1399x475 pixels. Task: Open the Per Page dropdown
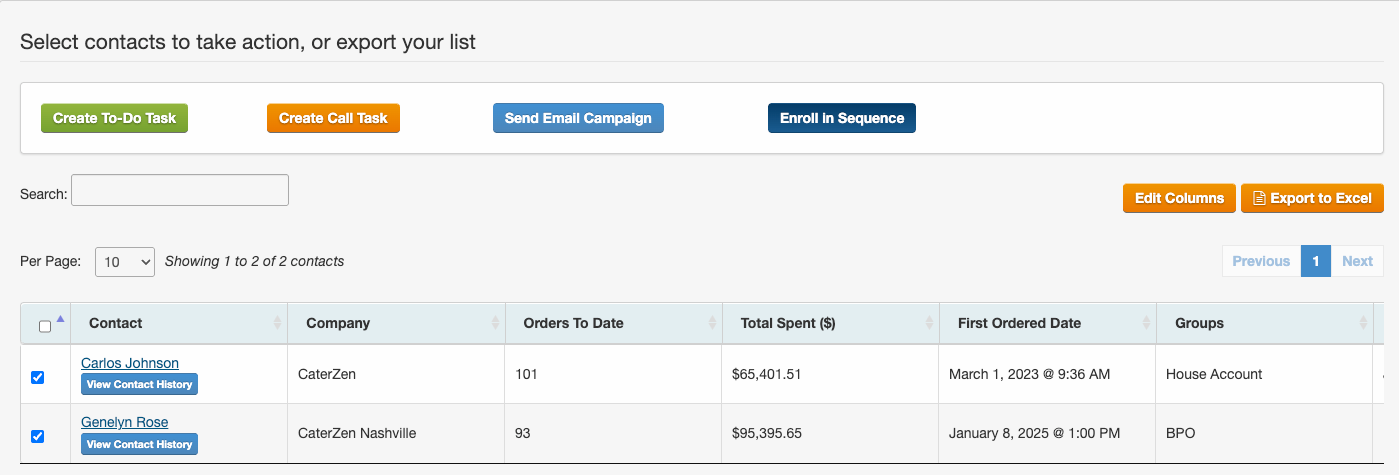[x=125, y=261]
